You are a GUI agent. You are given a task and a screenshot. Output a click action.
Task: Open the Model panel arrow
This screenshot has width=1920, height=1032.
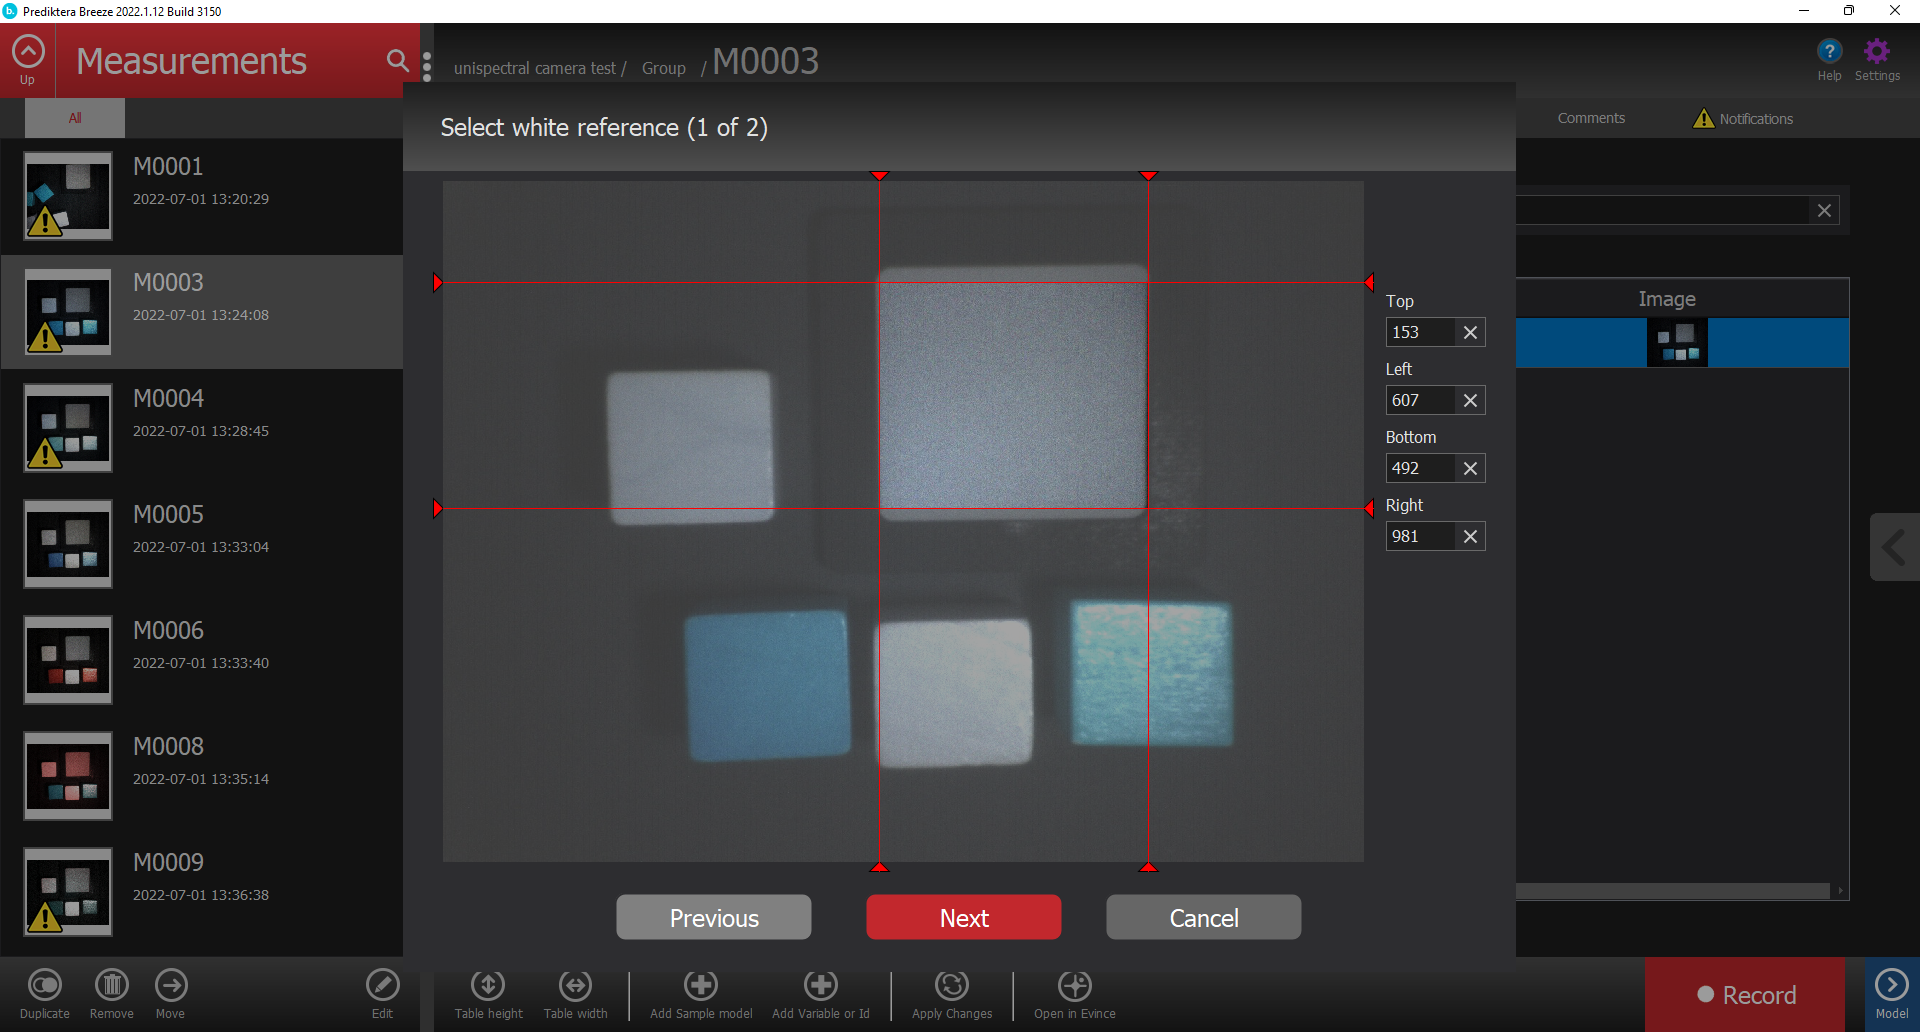(1891, 986)
